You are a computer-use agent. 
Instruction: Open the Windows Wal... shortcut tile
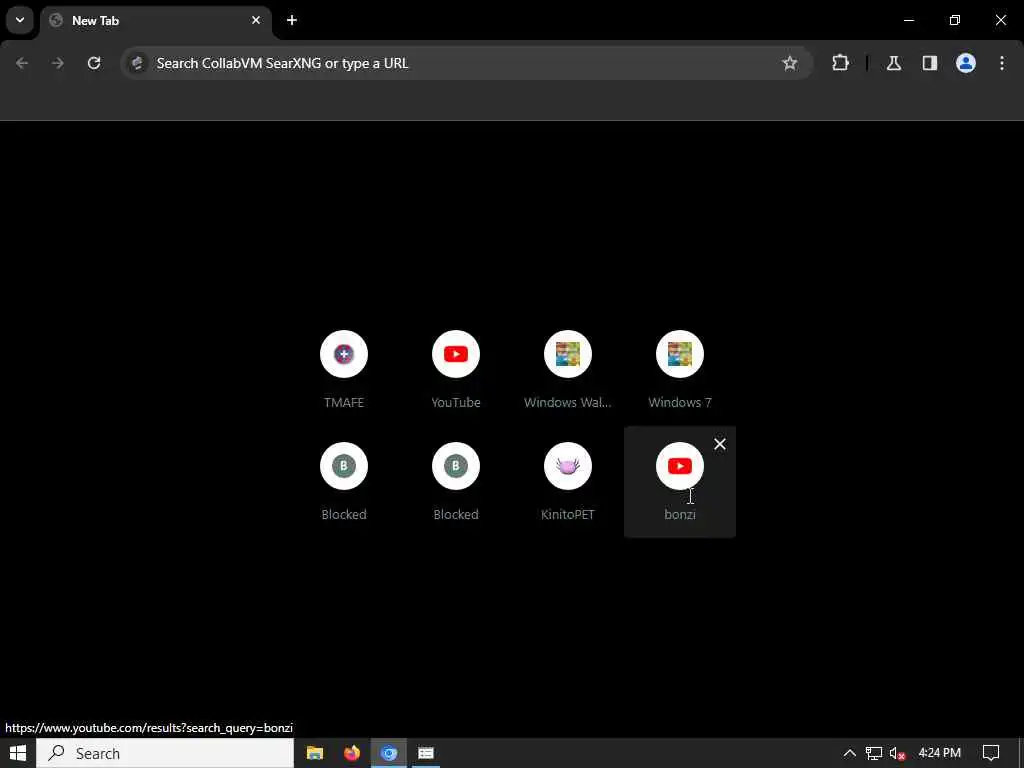coord(568,370)
